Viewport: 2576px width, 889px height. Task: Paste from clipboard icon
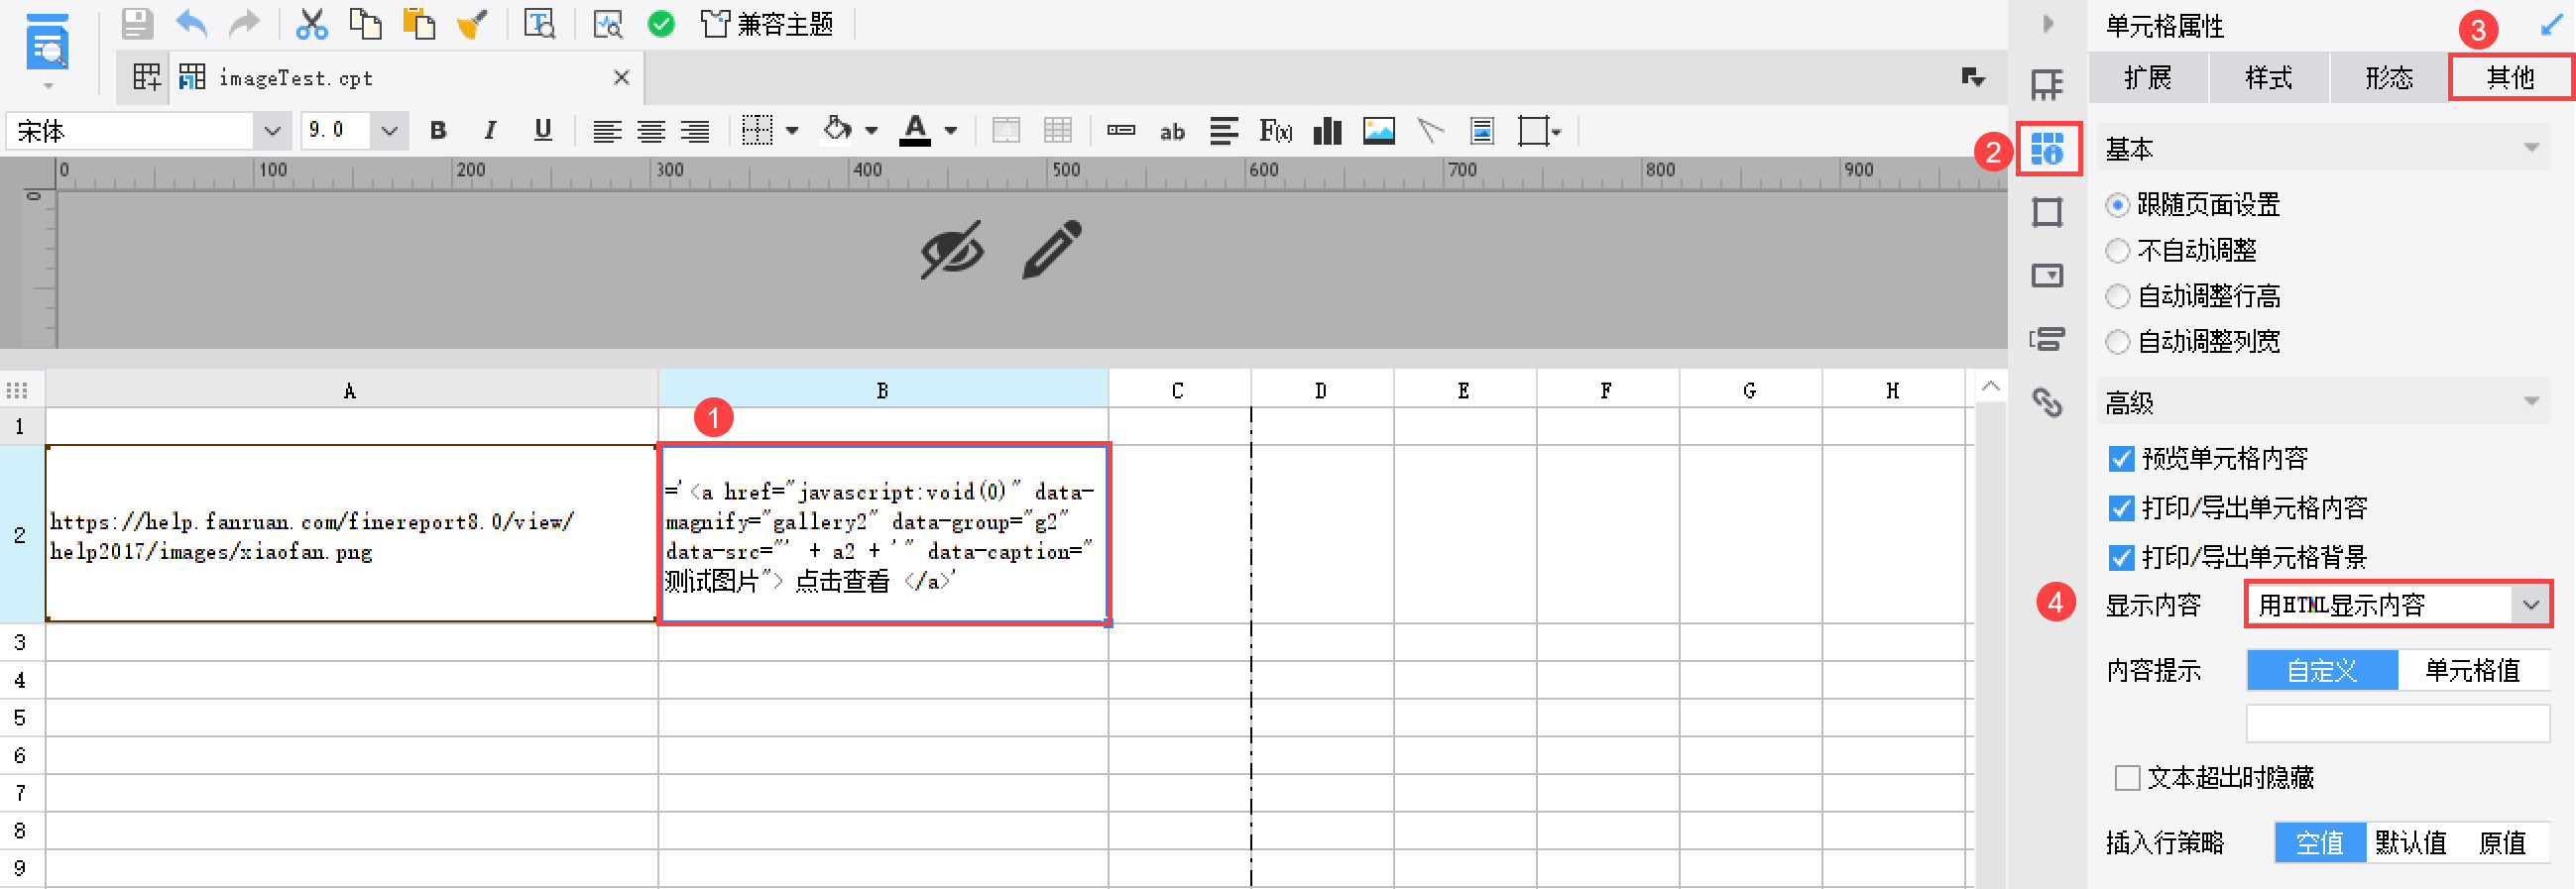(x=419, y=23)
